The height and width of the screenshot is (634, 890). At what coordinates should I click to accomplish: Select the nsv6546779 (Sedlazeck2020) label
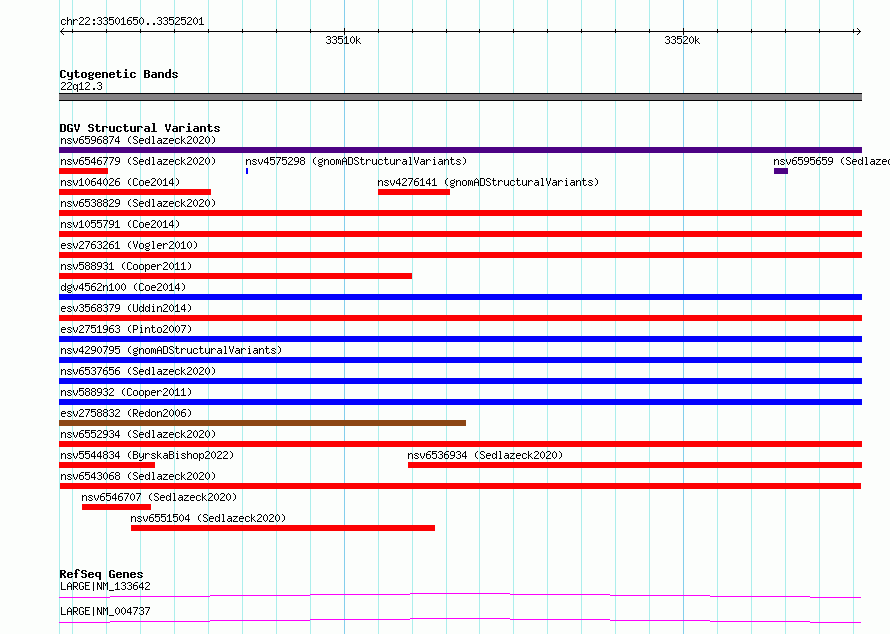click(138, 161)
